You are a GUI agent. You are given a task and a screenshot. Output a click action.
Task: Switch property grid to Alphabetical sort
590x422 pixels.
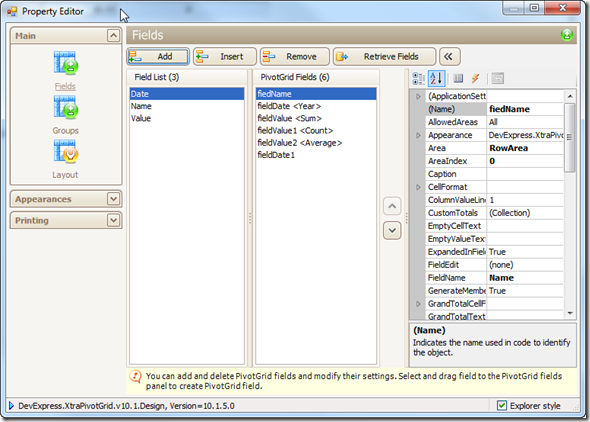click(436, 79)
